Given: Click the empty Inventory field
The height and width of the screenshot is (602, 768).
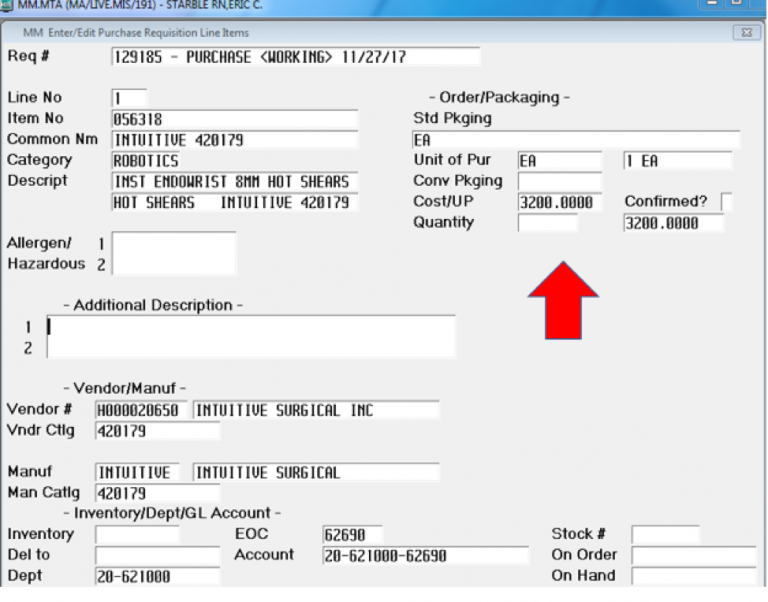Looking at the screenshot, I should point(137,534).
